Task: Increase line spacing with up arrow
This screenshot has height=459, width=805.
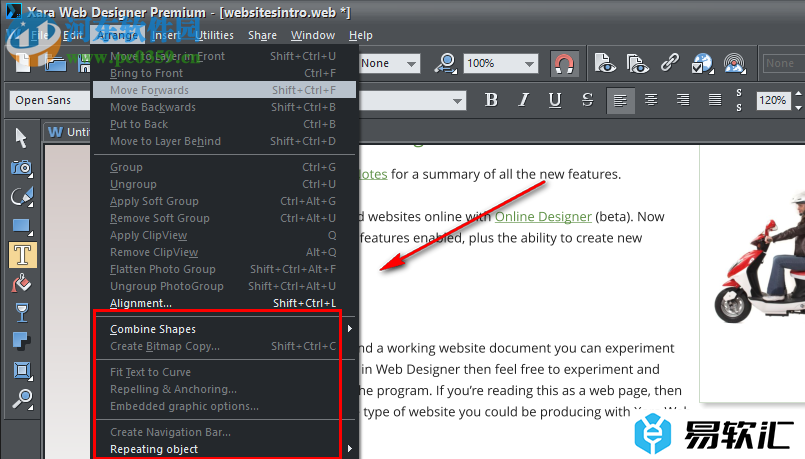Action: click(x=798, y=94)
